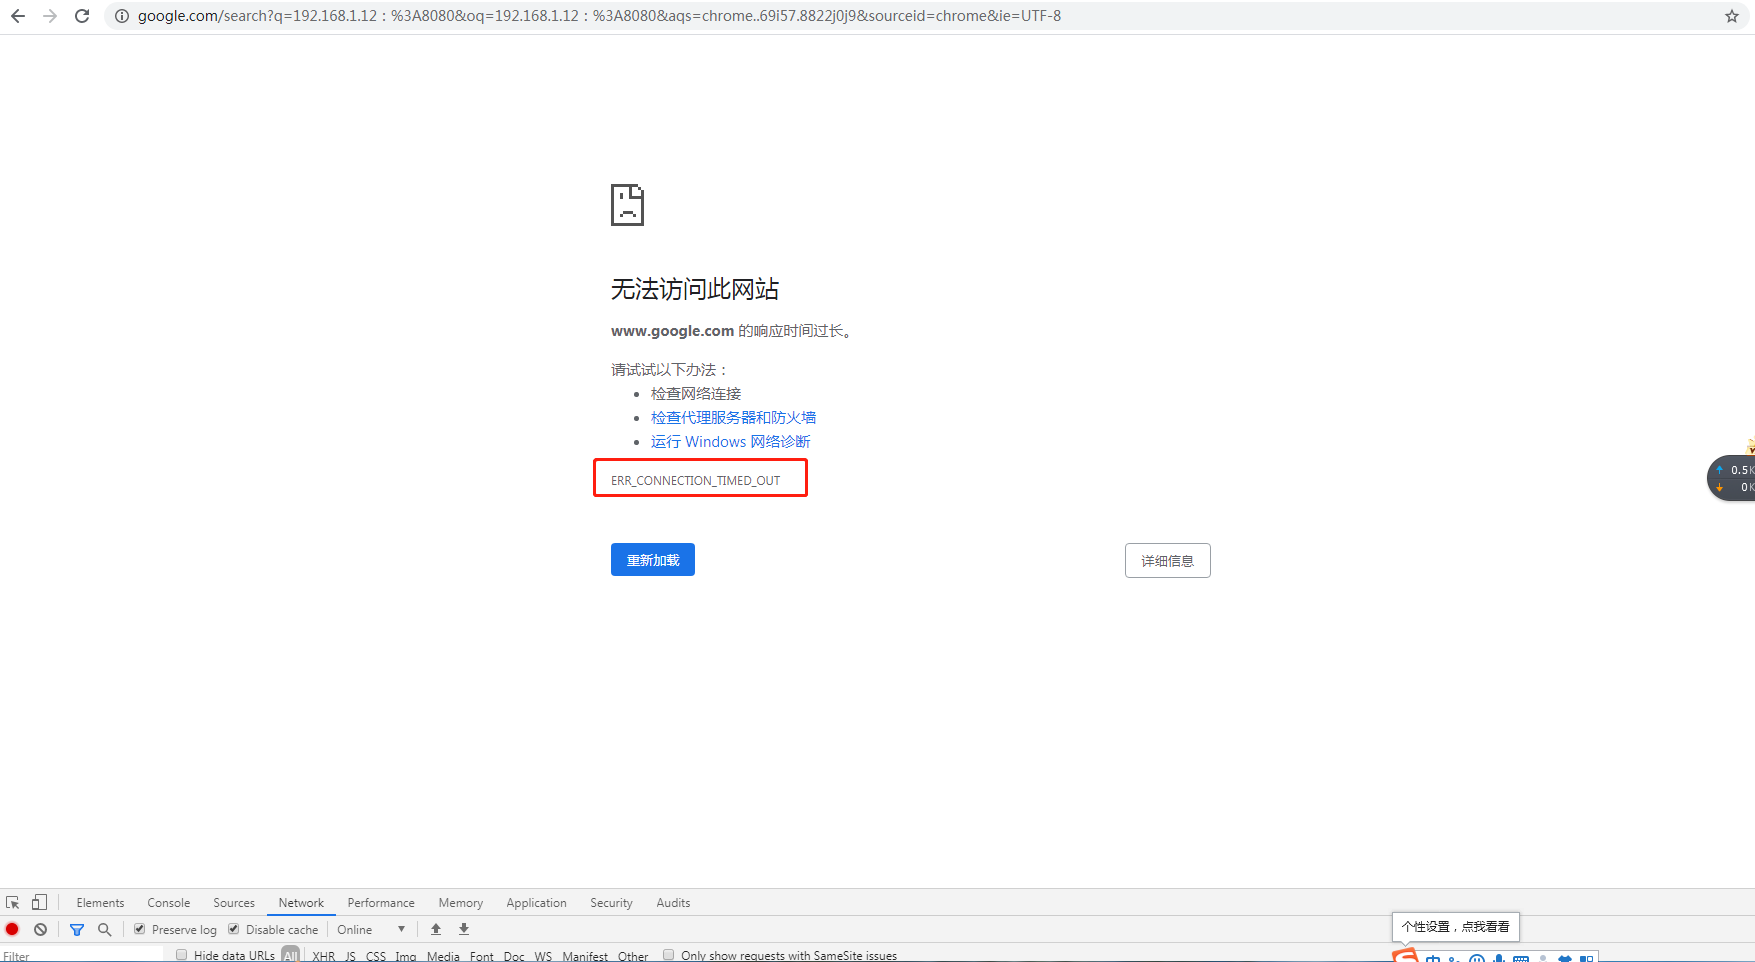This screenshot has width=1755, height=962.
Task: Toggle the network filter funnel icon
Action: 77,929
